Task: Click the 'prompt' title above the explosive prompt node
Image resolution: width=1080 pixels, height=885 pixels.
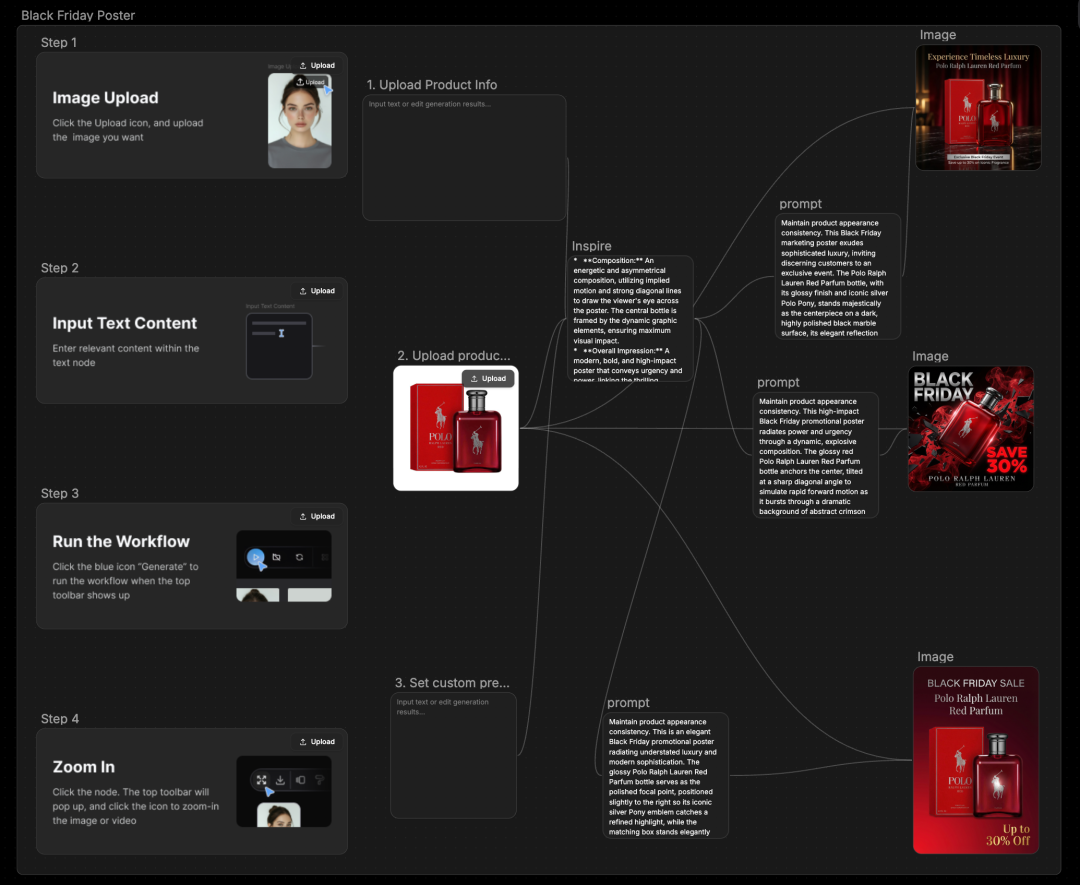Action: pyautogui.click(x=778, y=382)
